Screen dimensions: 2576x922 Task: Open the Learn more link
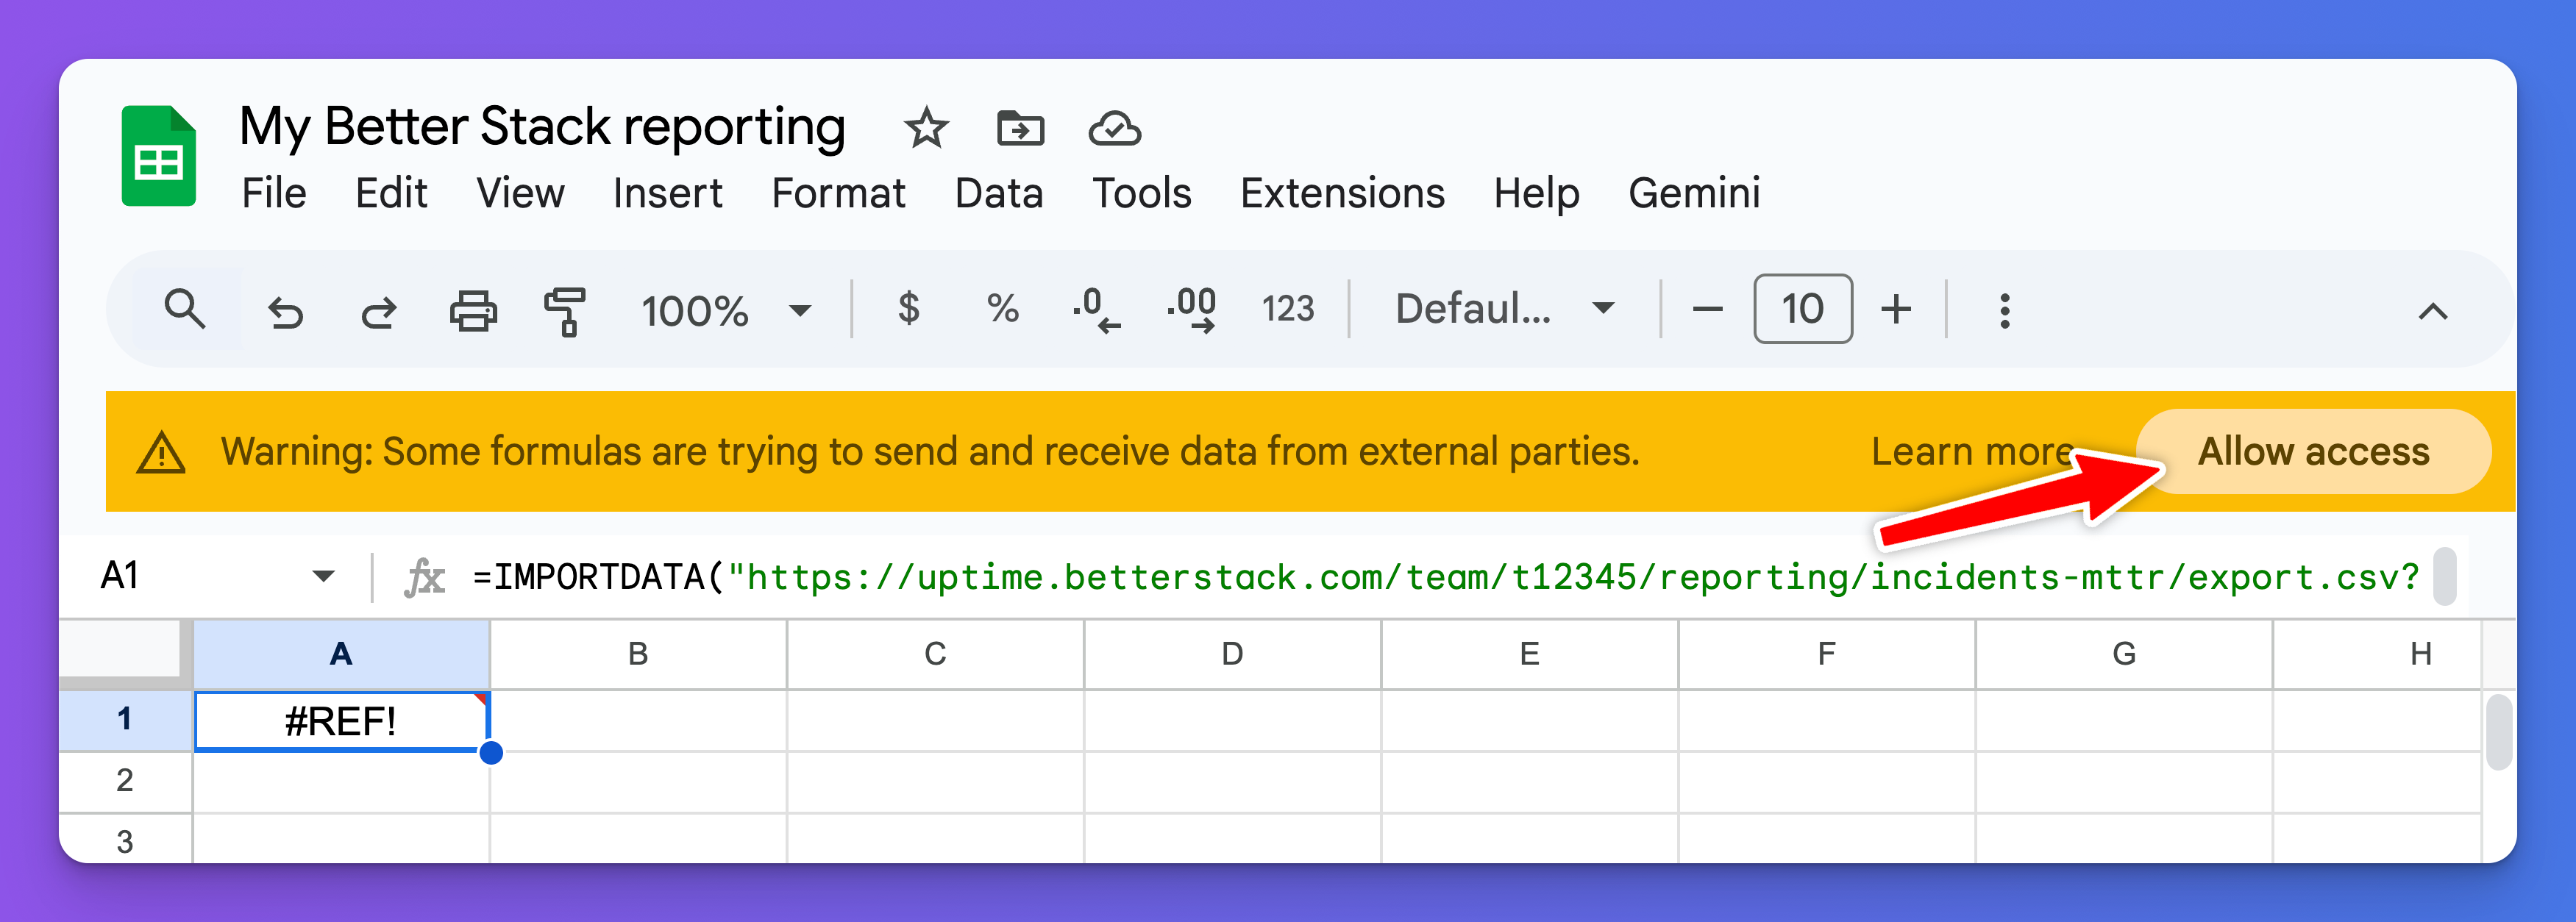pyautogui.click(x=1972, y=451)
